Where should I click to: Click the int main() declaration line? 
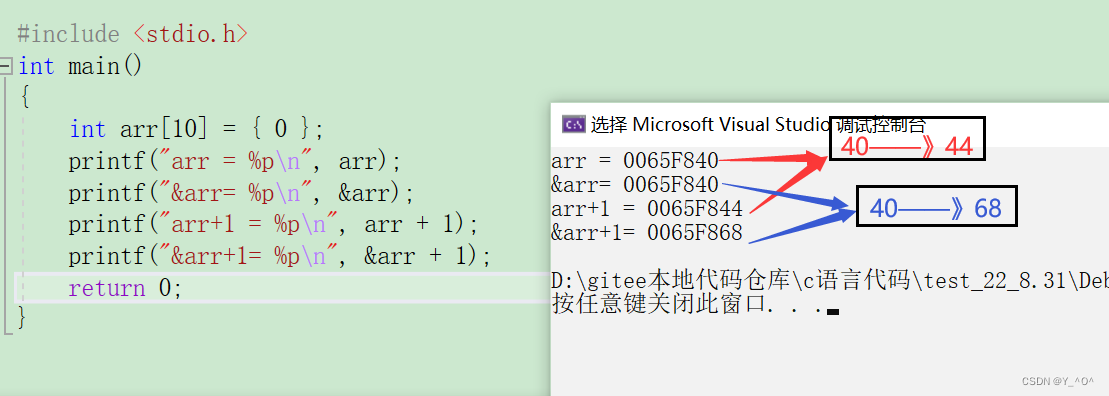pos(81,66)
